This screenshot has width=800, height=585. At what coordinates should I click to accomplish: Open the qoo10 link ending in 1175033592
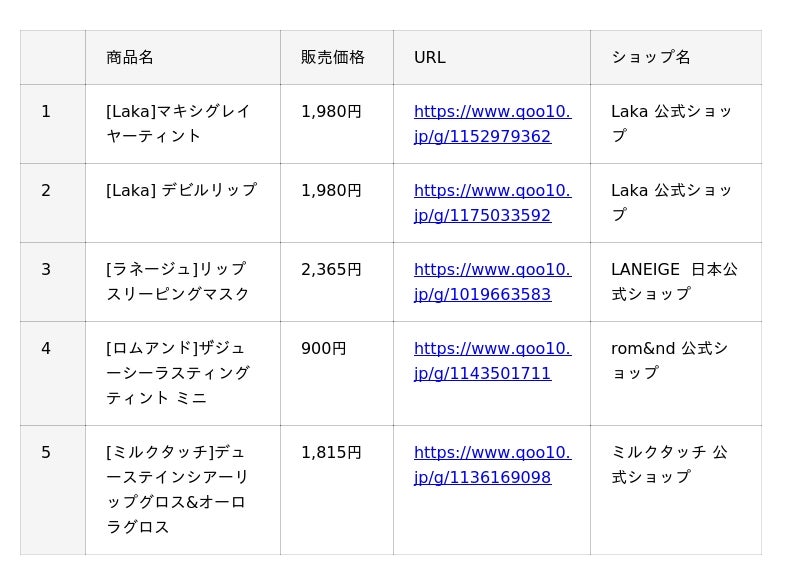pyautogui.click(x=492, y=203)
